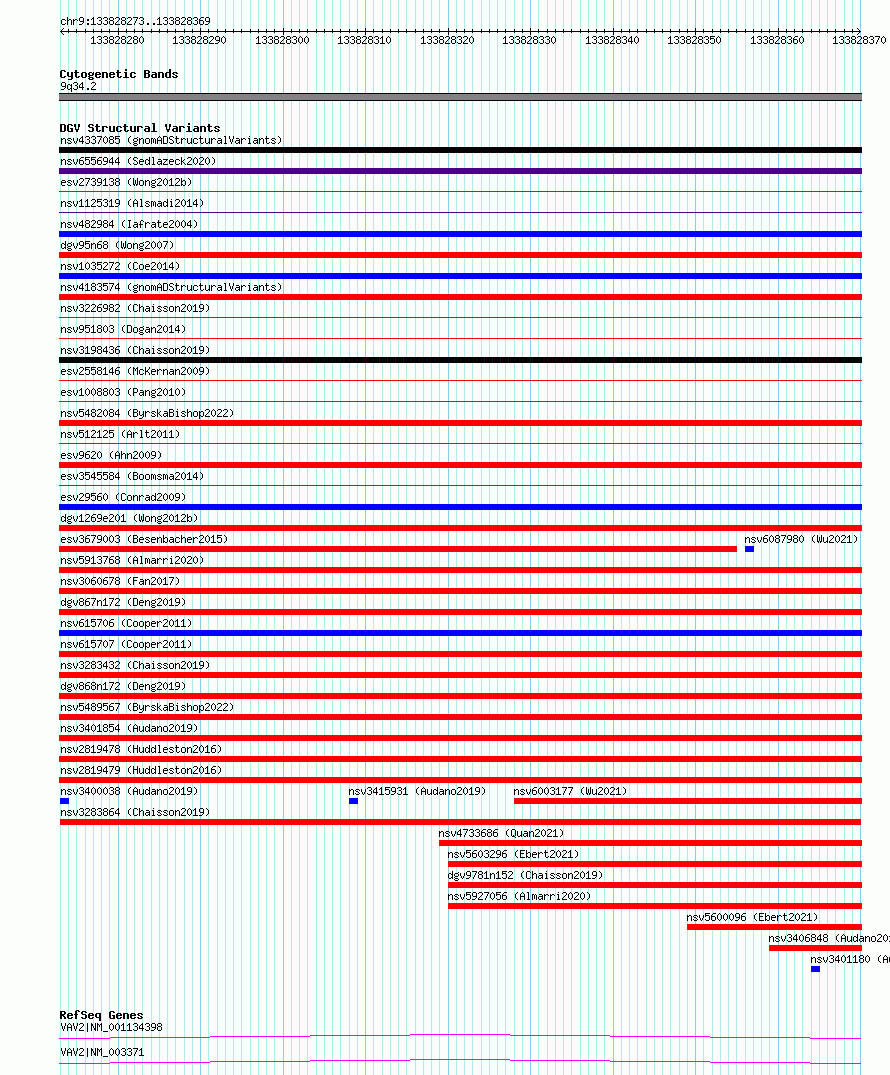Screen dimensions: 890x1075
Task: Click small blue bar under nsv6087980
Action: [x=749, y=549]
